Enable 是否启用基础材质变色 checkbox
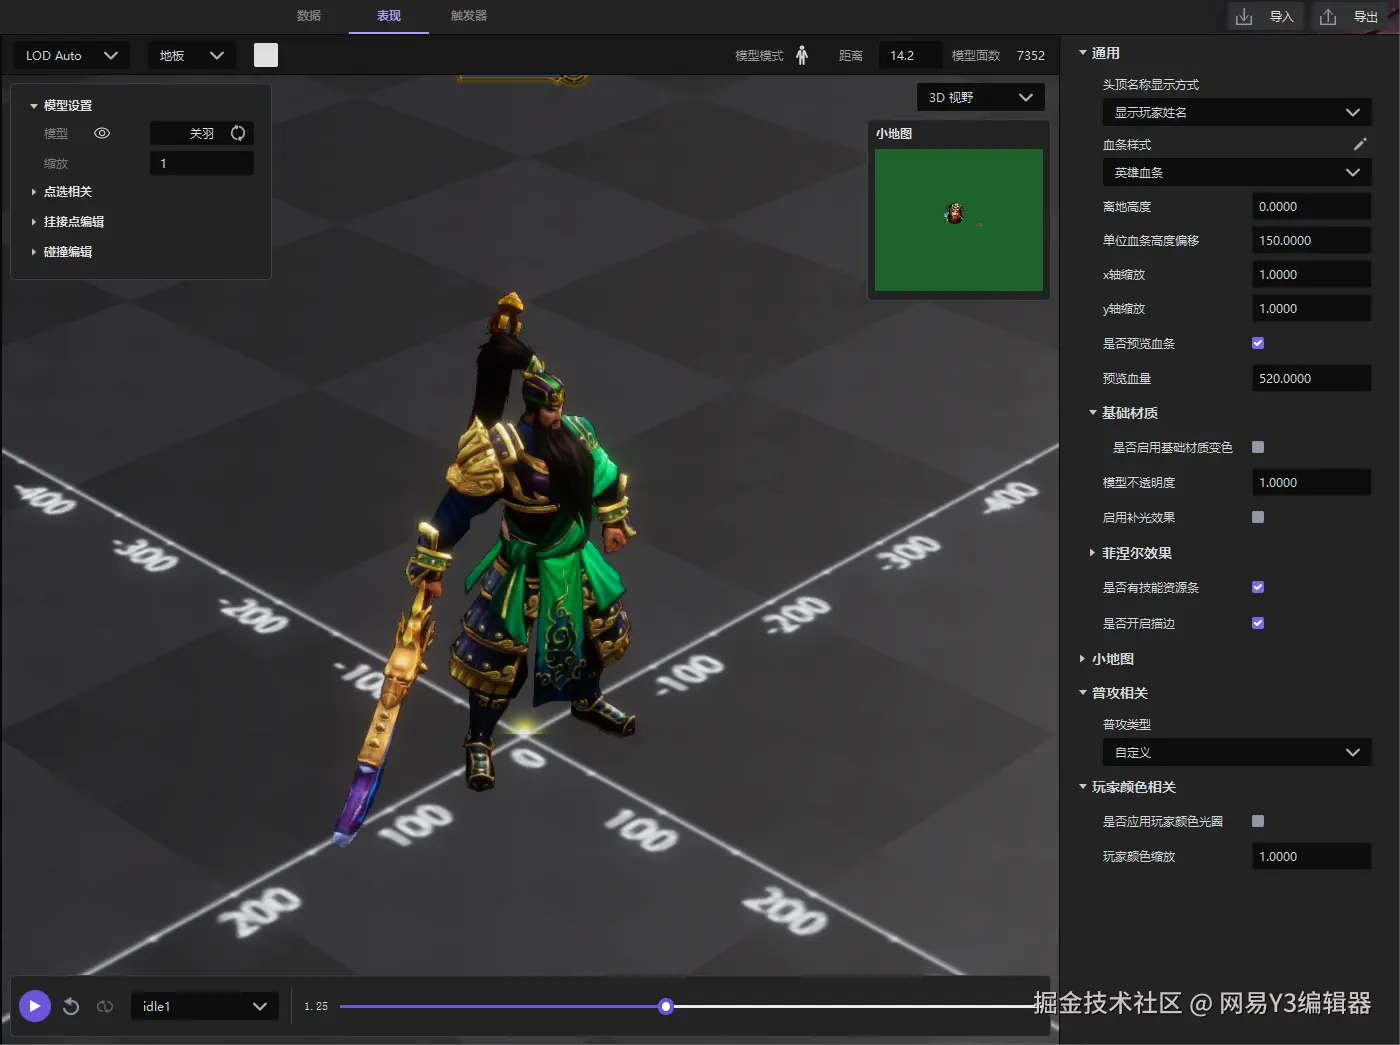 pos(1258,447)
